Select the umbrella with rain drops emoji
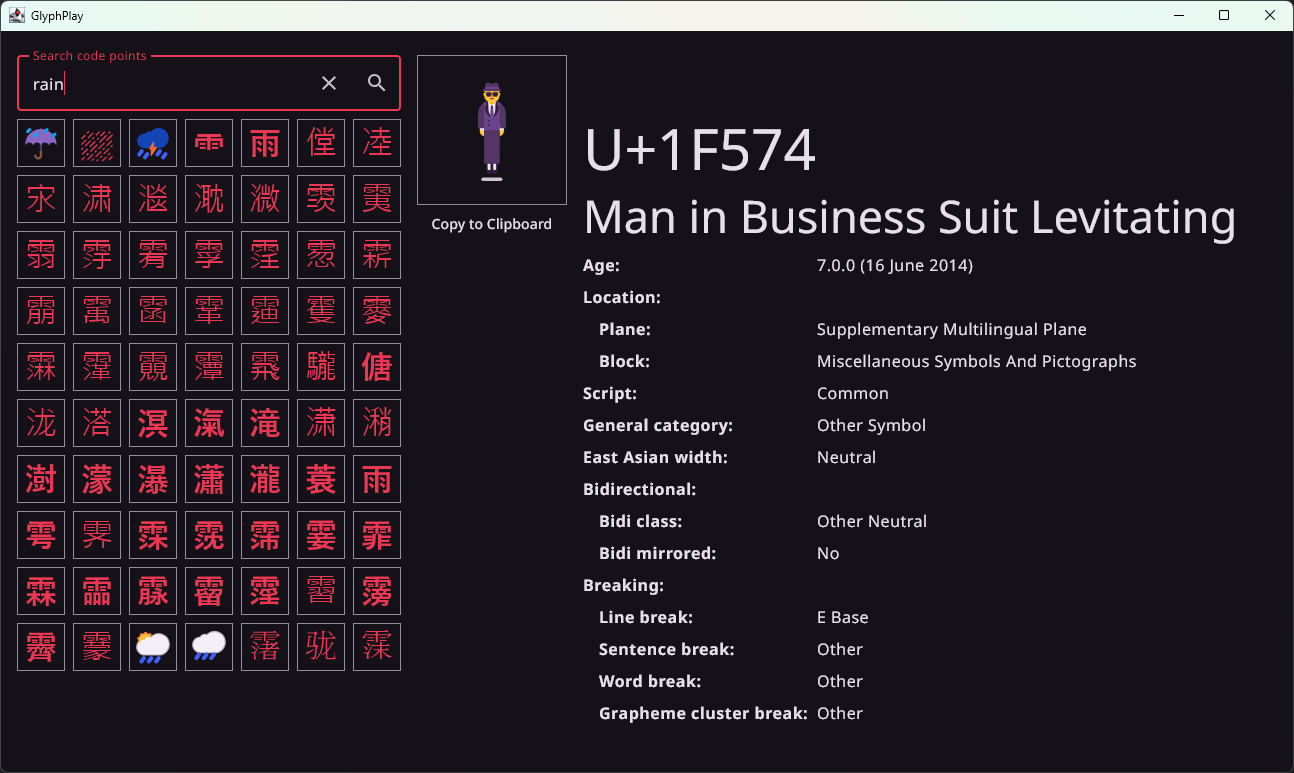 [41, 143]
